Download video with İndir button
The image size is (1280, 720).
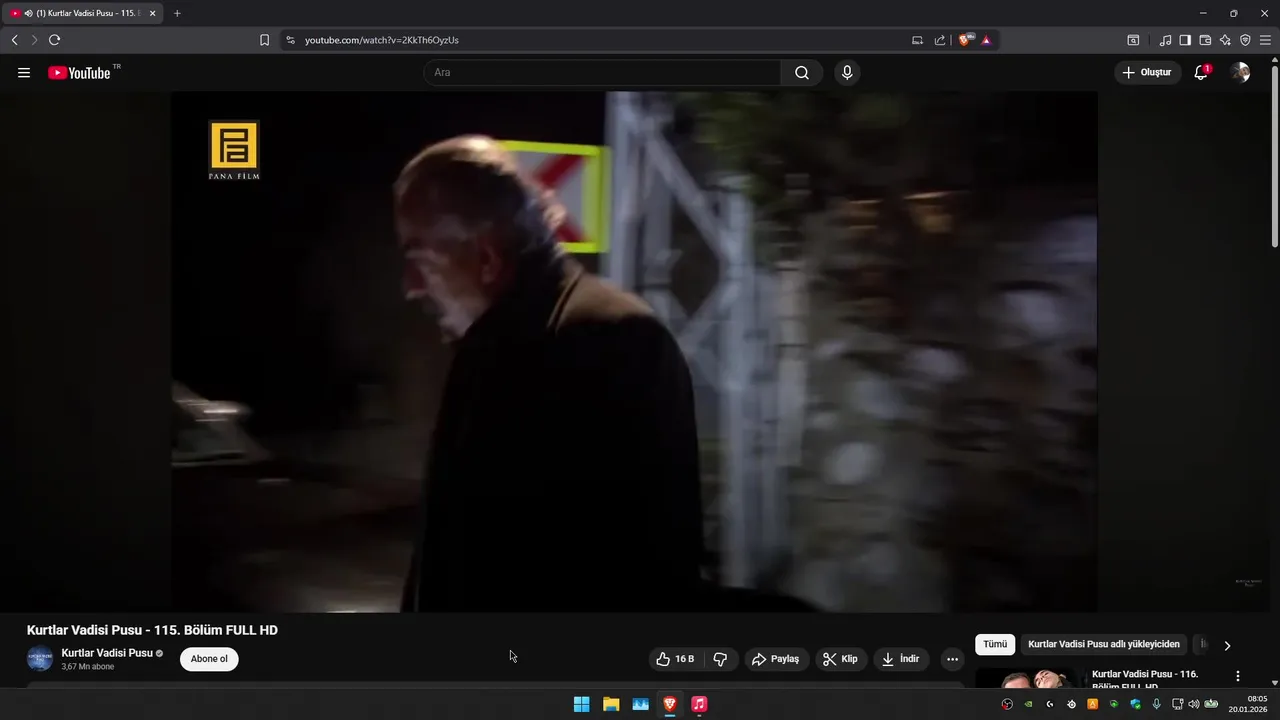pyautogui.click(x=899, y=659)
